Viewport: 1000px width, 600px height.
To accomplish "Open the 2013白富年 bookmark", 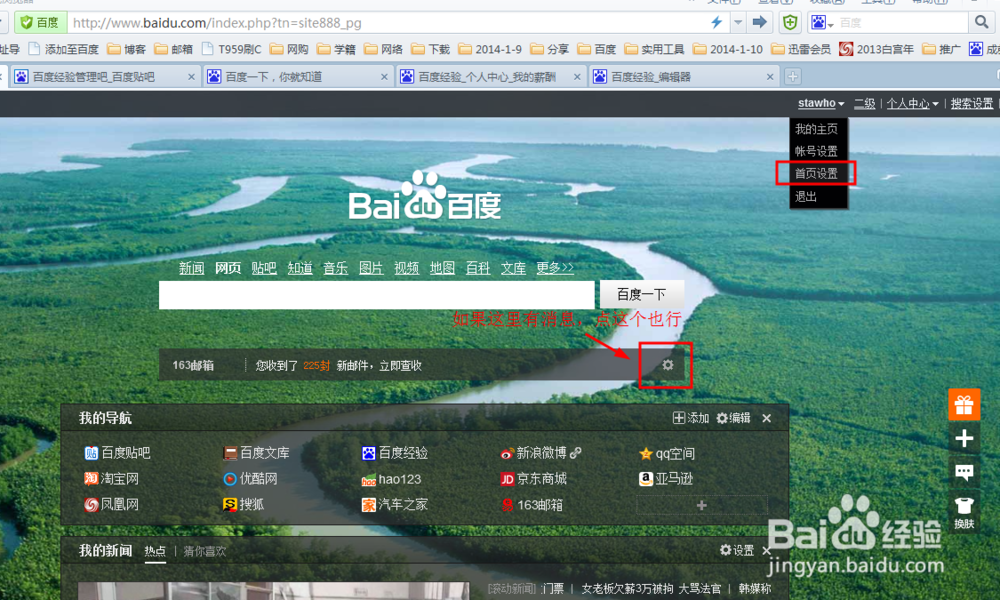I will click(x=876, y=49).
